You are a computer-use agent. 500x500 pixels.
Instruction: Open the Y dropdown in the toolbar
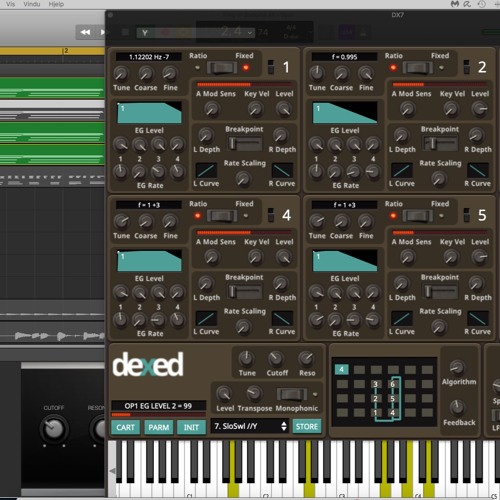tap(195, 33)
